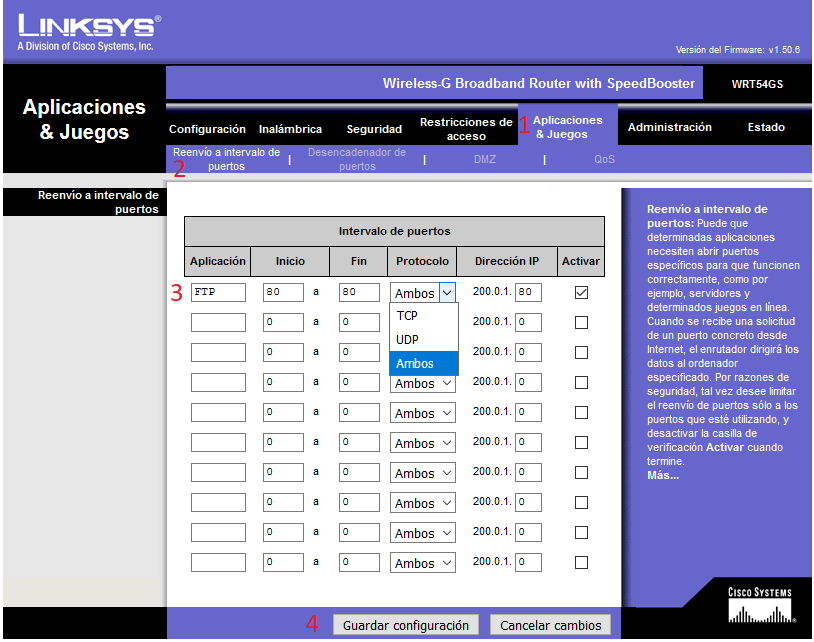814x642 pixels.
Task: Enable the Activar checkbox in the second row
Action: (581, 323)
